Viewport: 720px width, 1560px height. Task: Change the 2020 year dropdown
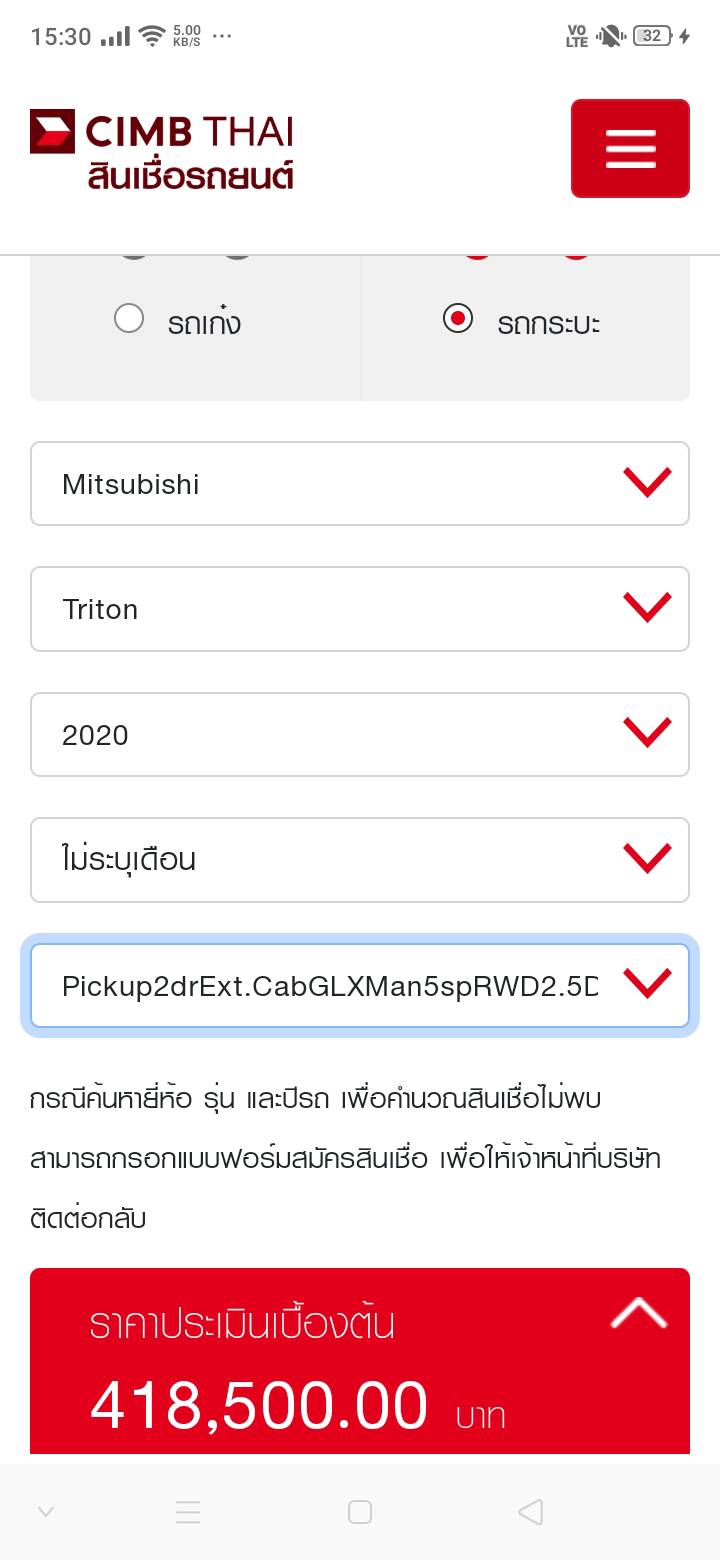(x=360, y=734)
